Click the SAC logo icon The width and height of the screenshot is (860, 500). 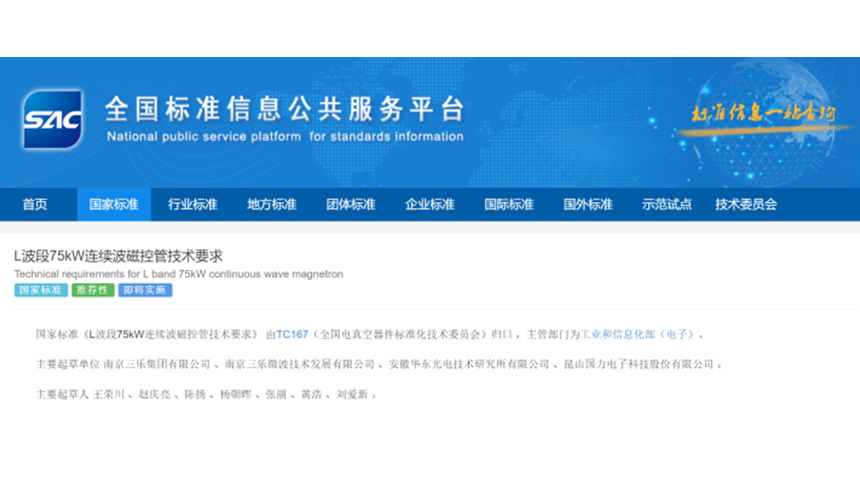coord(51,120)
